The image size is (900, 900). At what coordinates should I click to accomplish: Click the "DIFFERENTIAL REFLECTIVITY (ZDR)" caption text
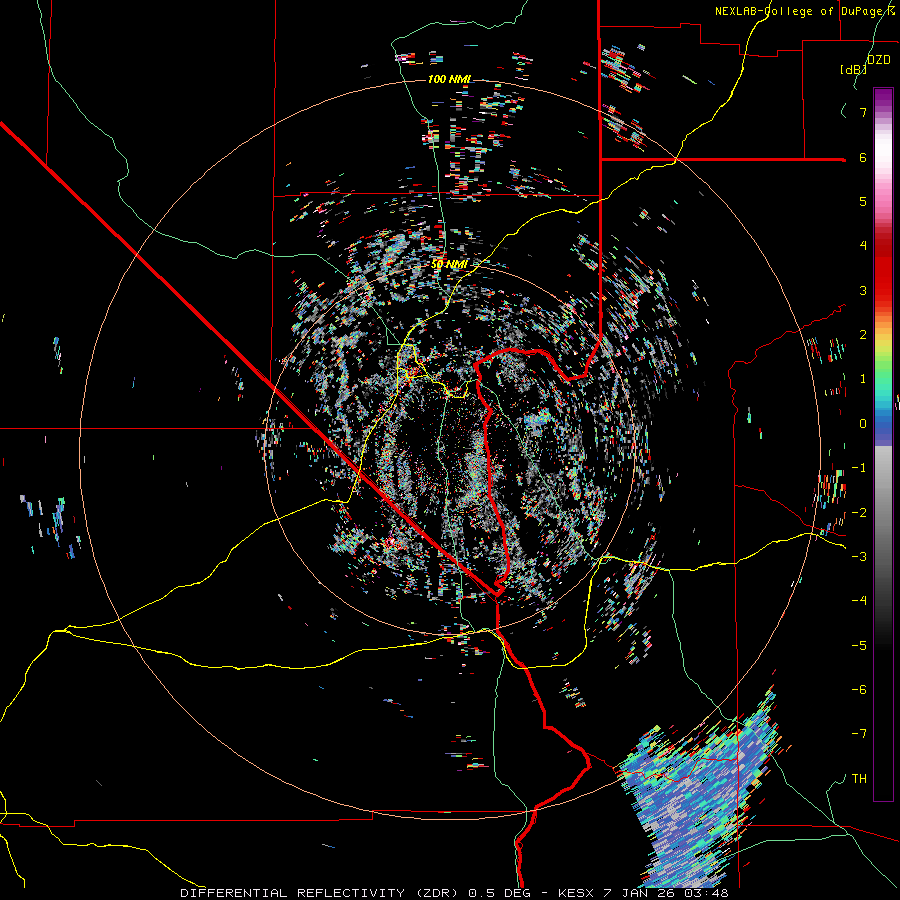[x=320, y=893]
